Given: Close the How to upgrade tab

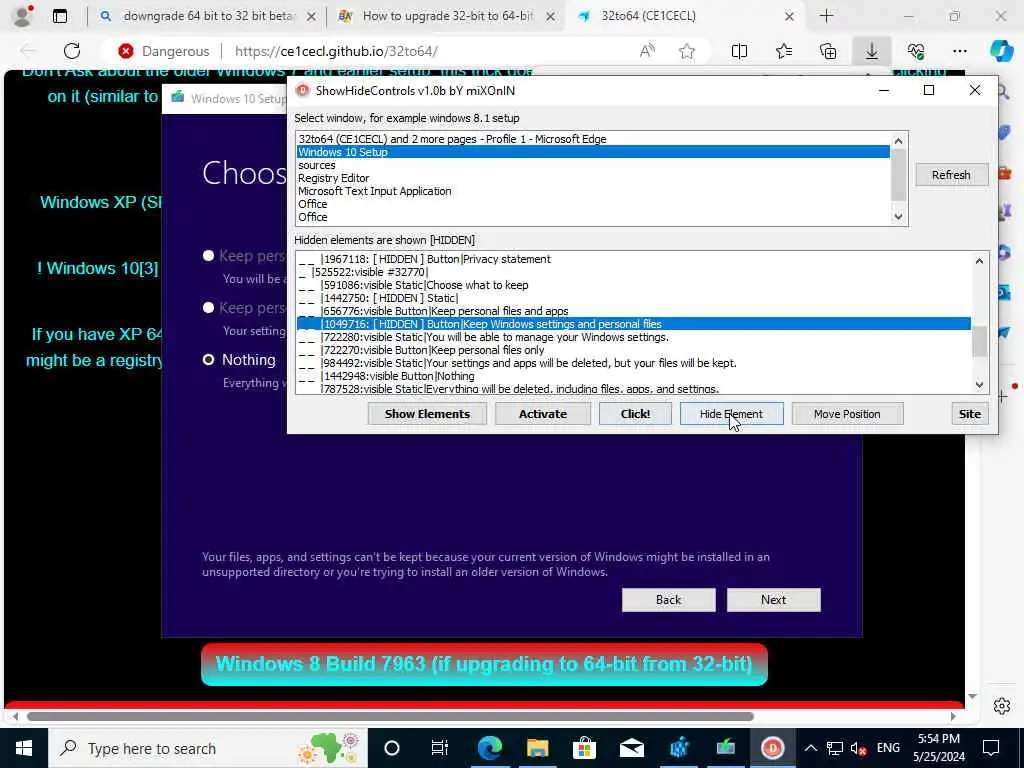Looking at the screenshot, I should (551, 16).
